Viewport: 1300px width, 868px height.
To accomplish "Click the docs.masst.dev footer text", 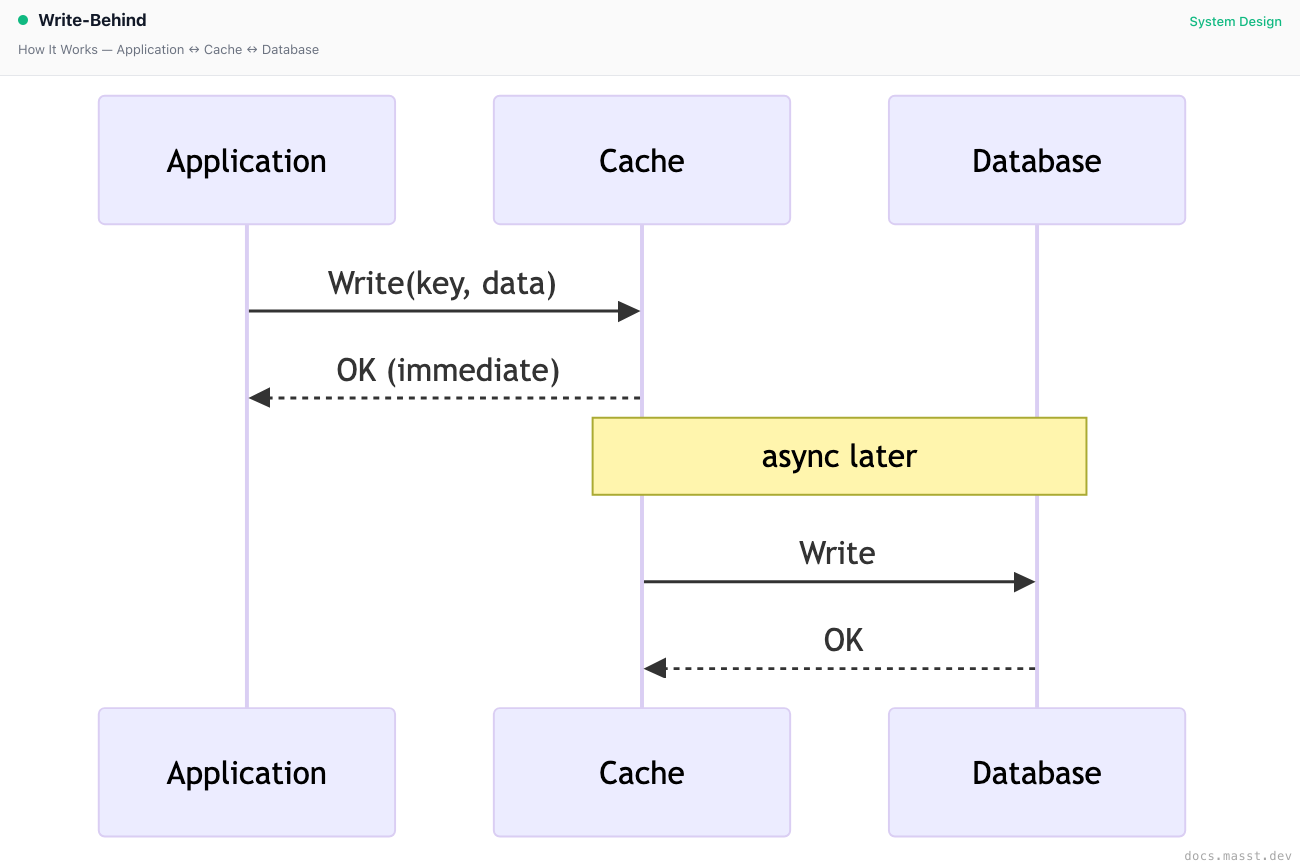I will pyautogui.click(x=1237, y=856).
